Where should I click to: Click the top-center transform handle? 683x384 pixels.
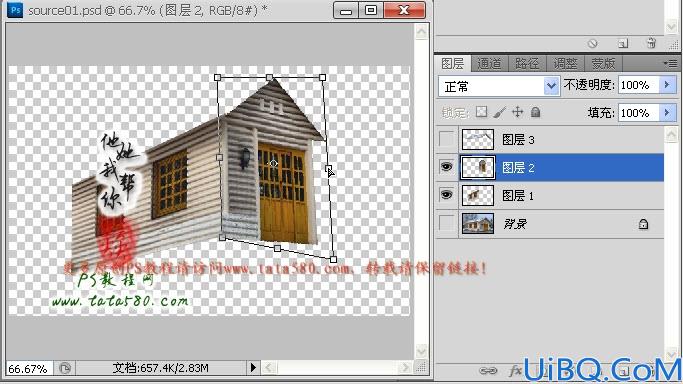pyautogui.click(x=269, y=77)
